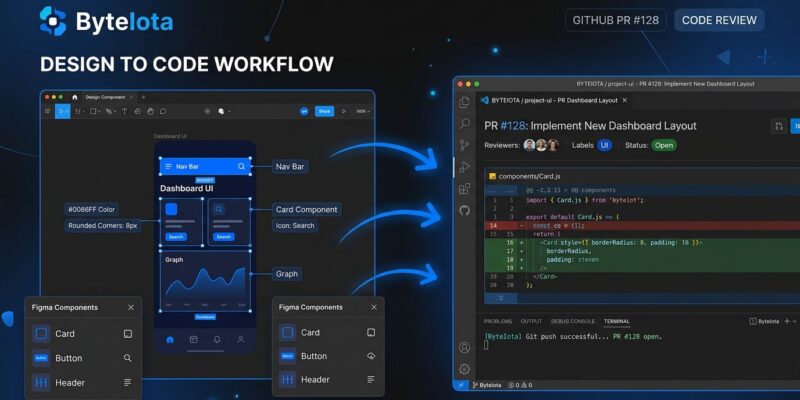The image size is (800, 400).
Task: Click magnifier icon beside Button in Figma Components
Action: tap(128, 358)
